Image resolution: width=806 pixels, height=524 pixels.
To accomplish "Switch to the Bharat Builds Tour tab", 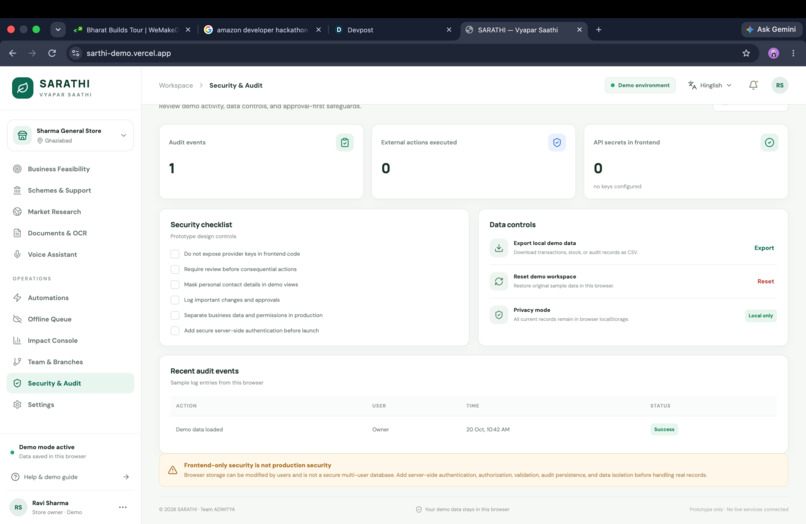I will click(x=133, y=30).
